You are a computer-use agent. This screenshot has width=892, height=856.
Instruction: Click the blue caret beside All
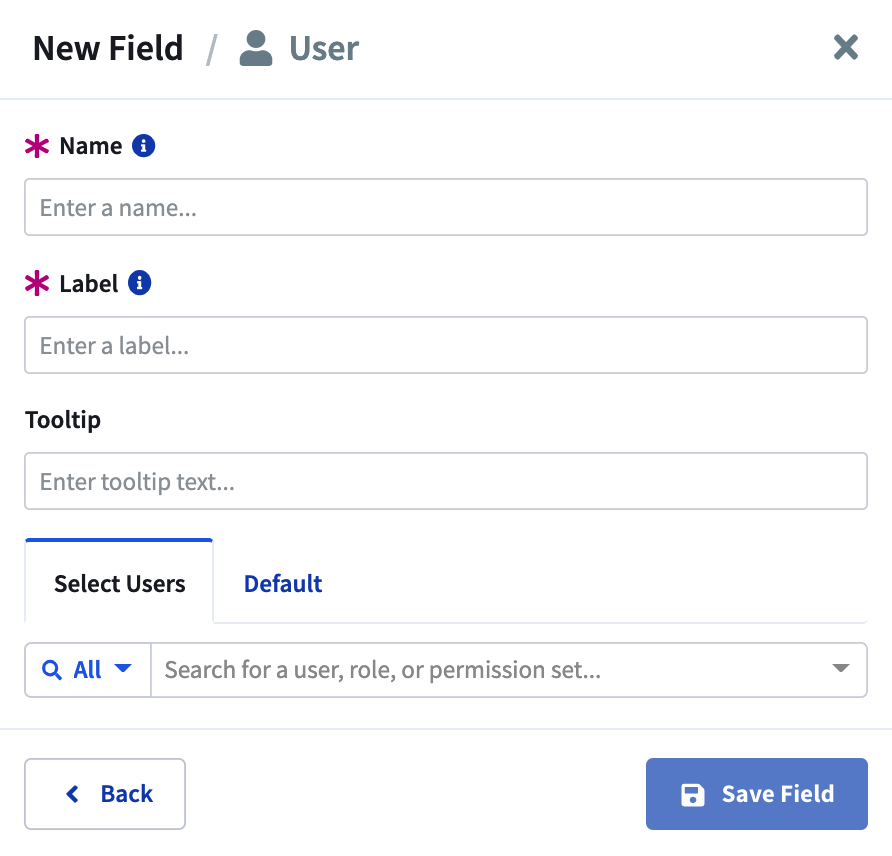[123, 668]
